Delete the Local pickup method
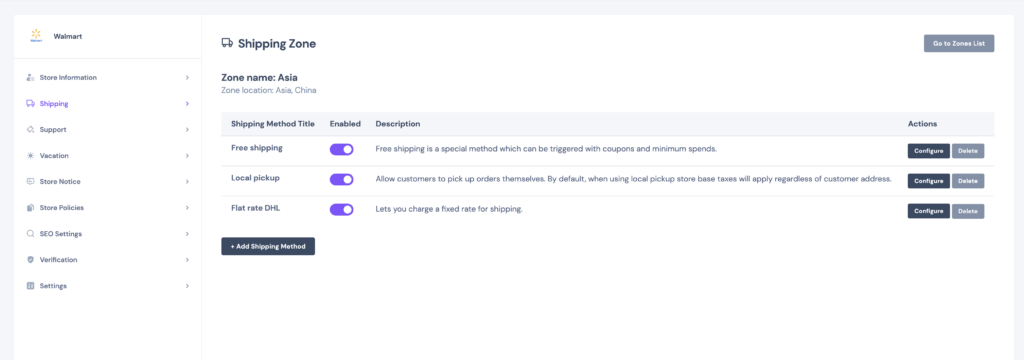This screenshot has width=1024, height=360. click(968, 181)
